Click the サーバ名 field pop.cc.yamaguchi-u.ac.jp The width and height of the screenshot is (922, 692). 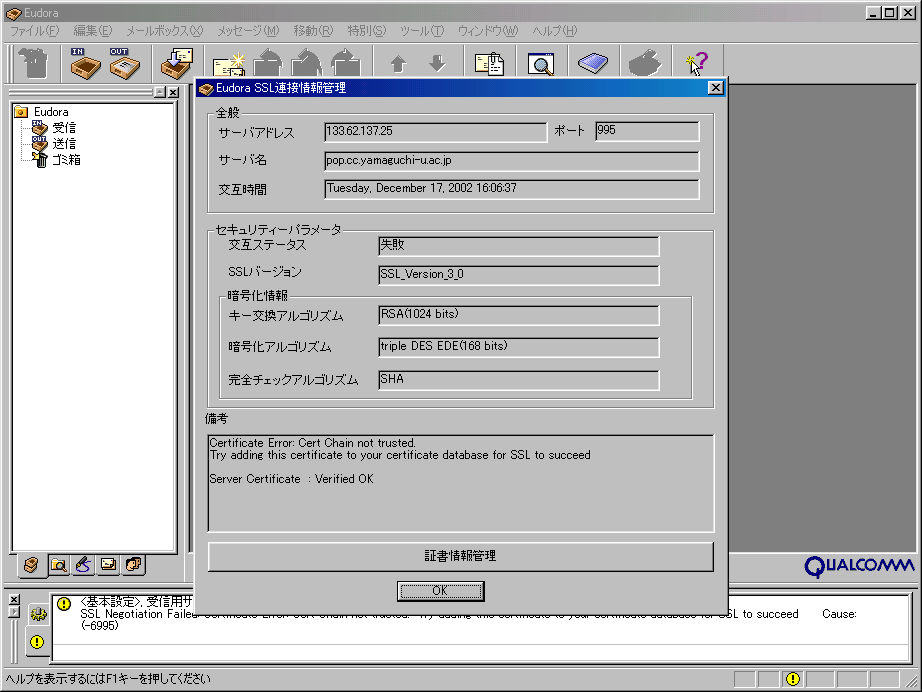(512, 161)
